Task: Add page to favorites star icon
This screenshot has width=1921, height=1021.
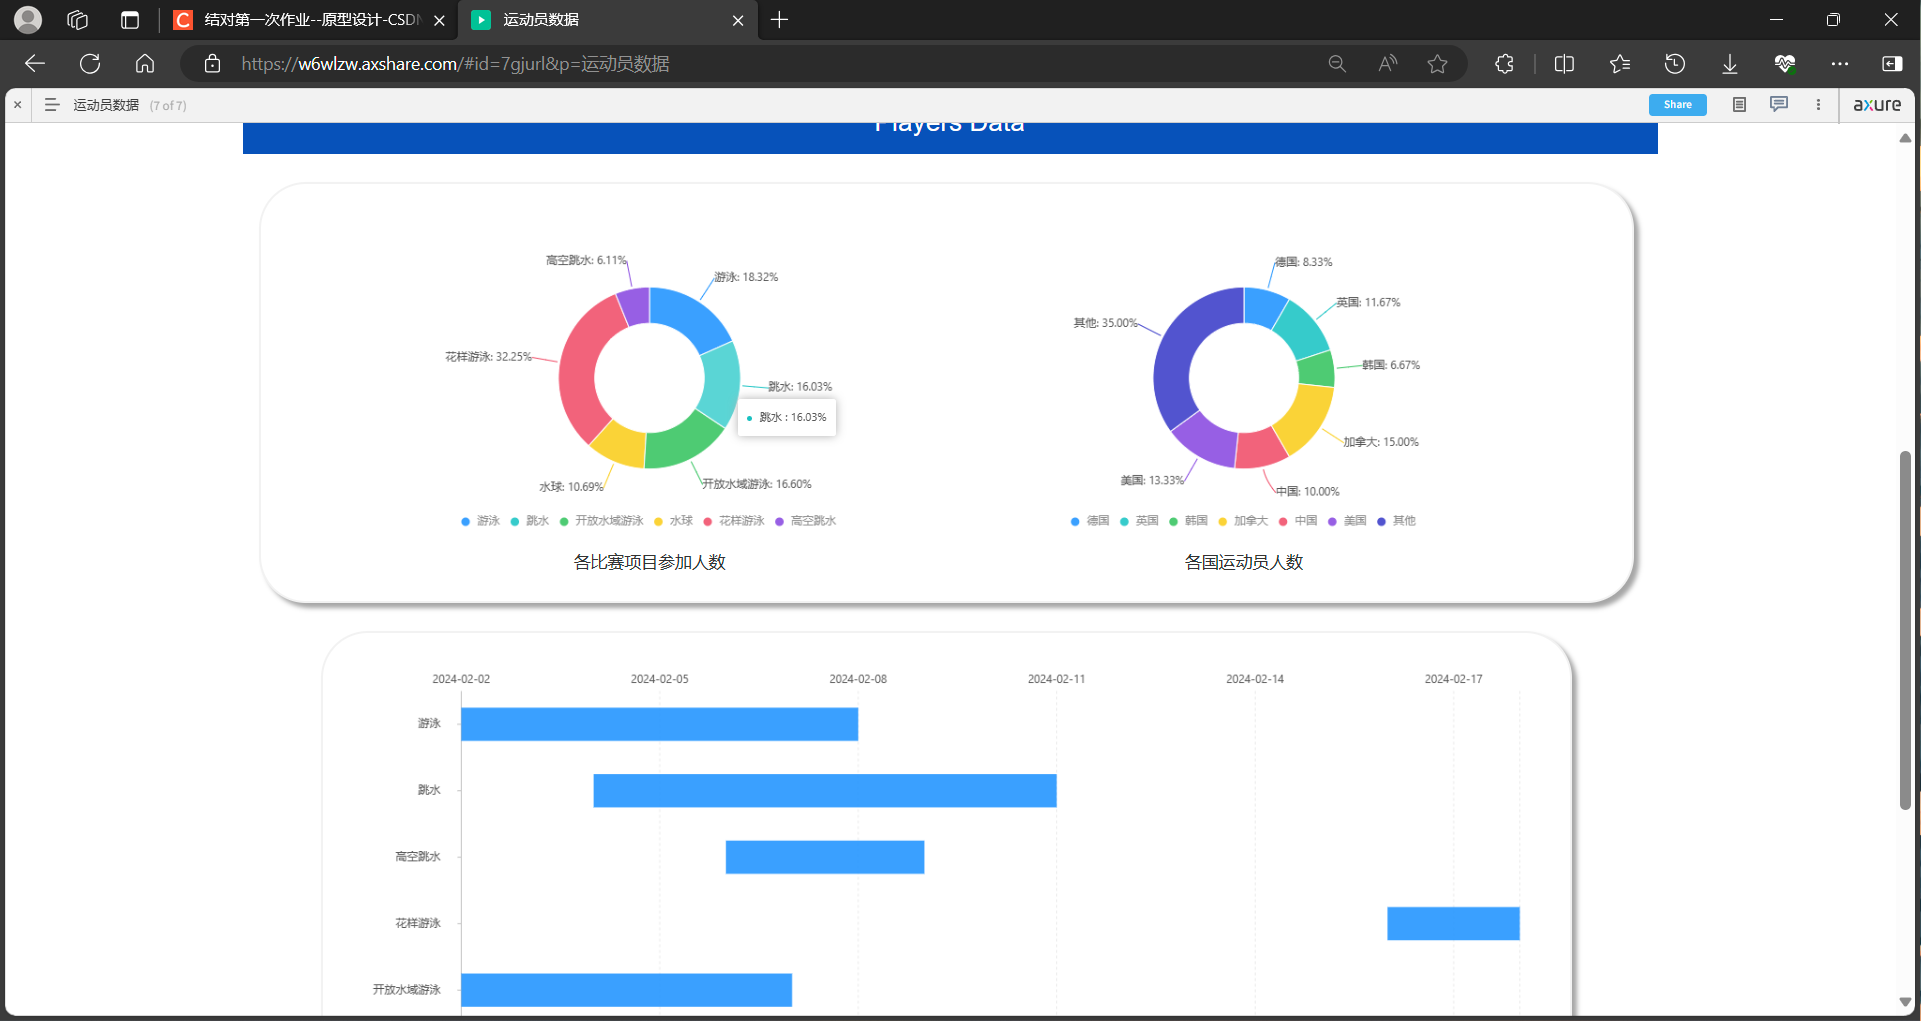Action: tap(1437, 64)
